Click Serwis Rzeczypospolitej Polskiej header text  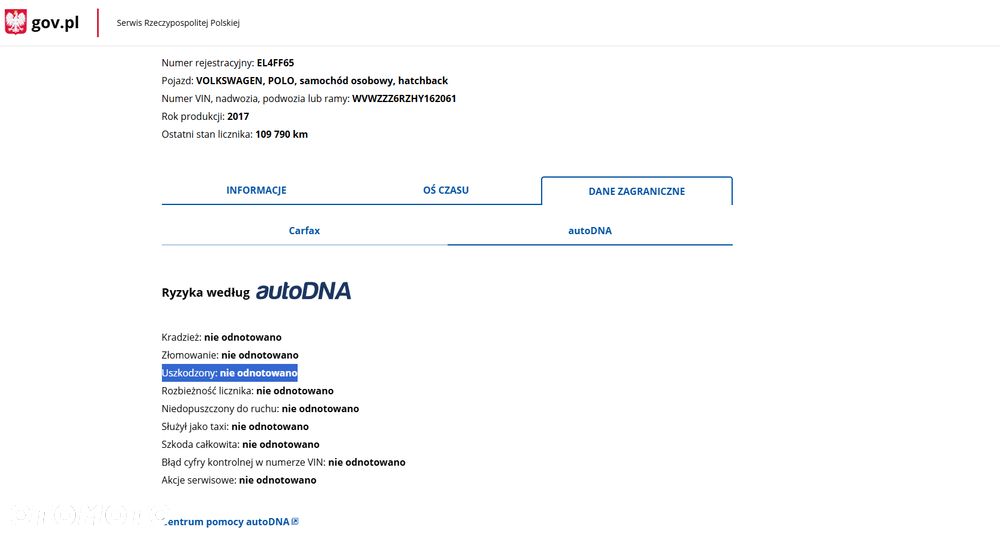[x=178, y=23]
